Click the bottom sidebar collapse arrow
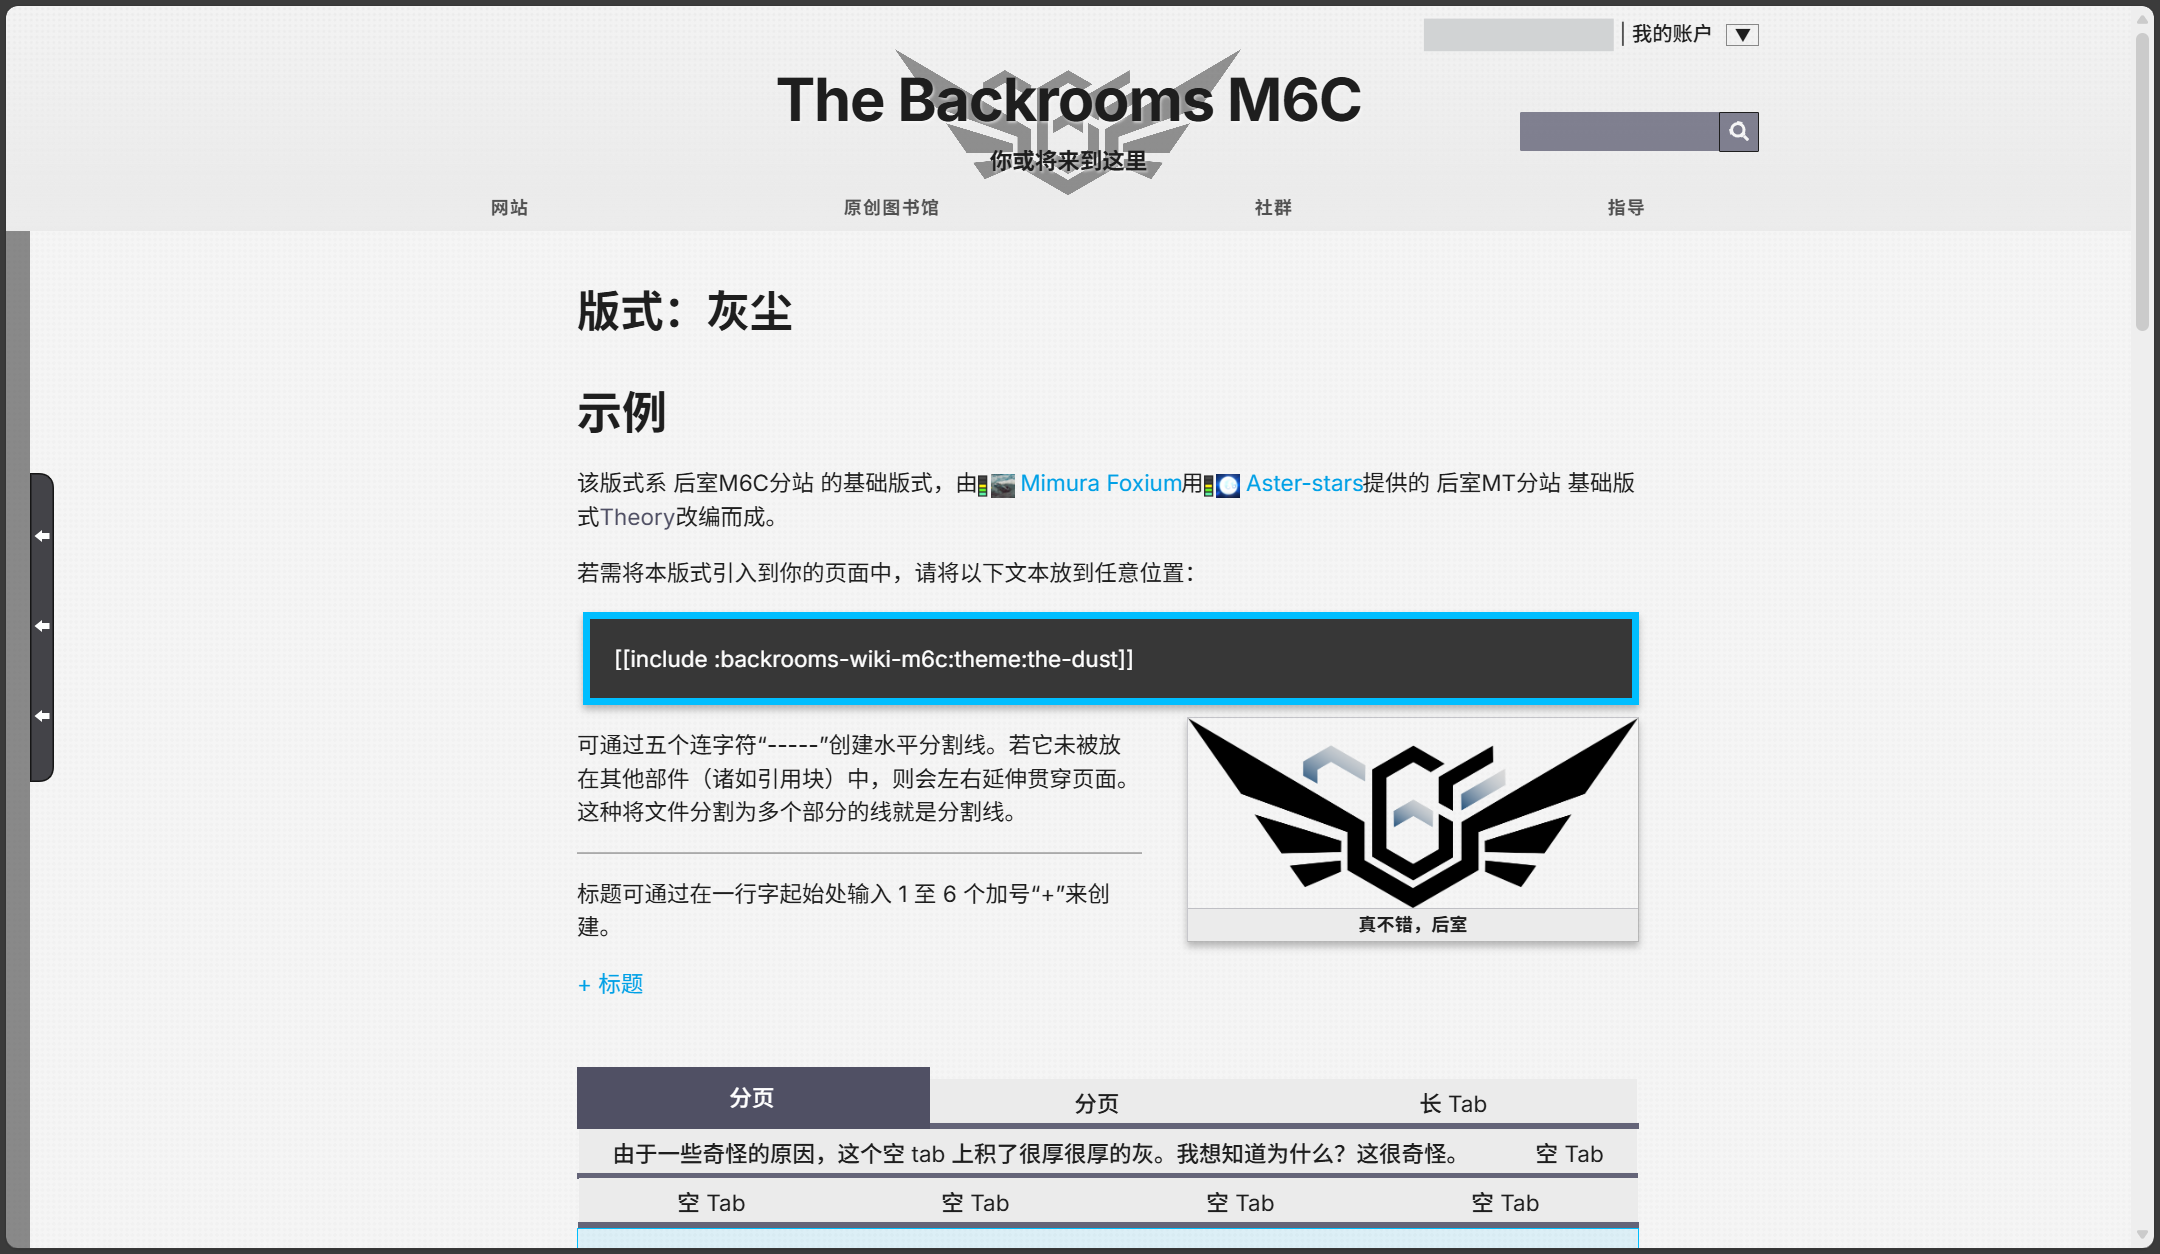The width and height of the screenshot is (2160, 1254). coord(43,715)
